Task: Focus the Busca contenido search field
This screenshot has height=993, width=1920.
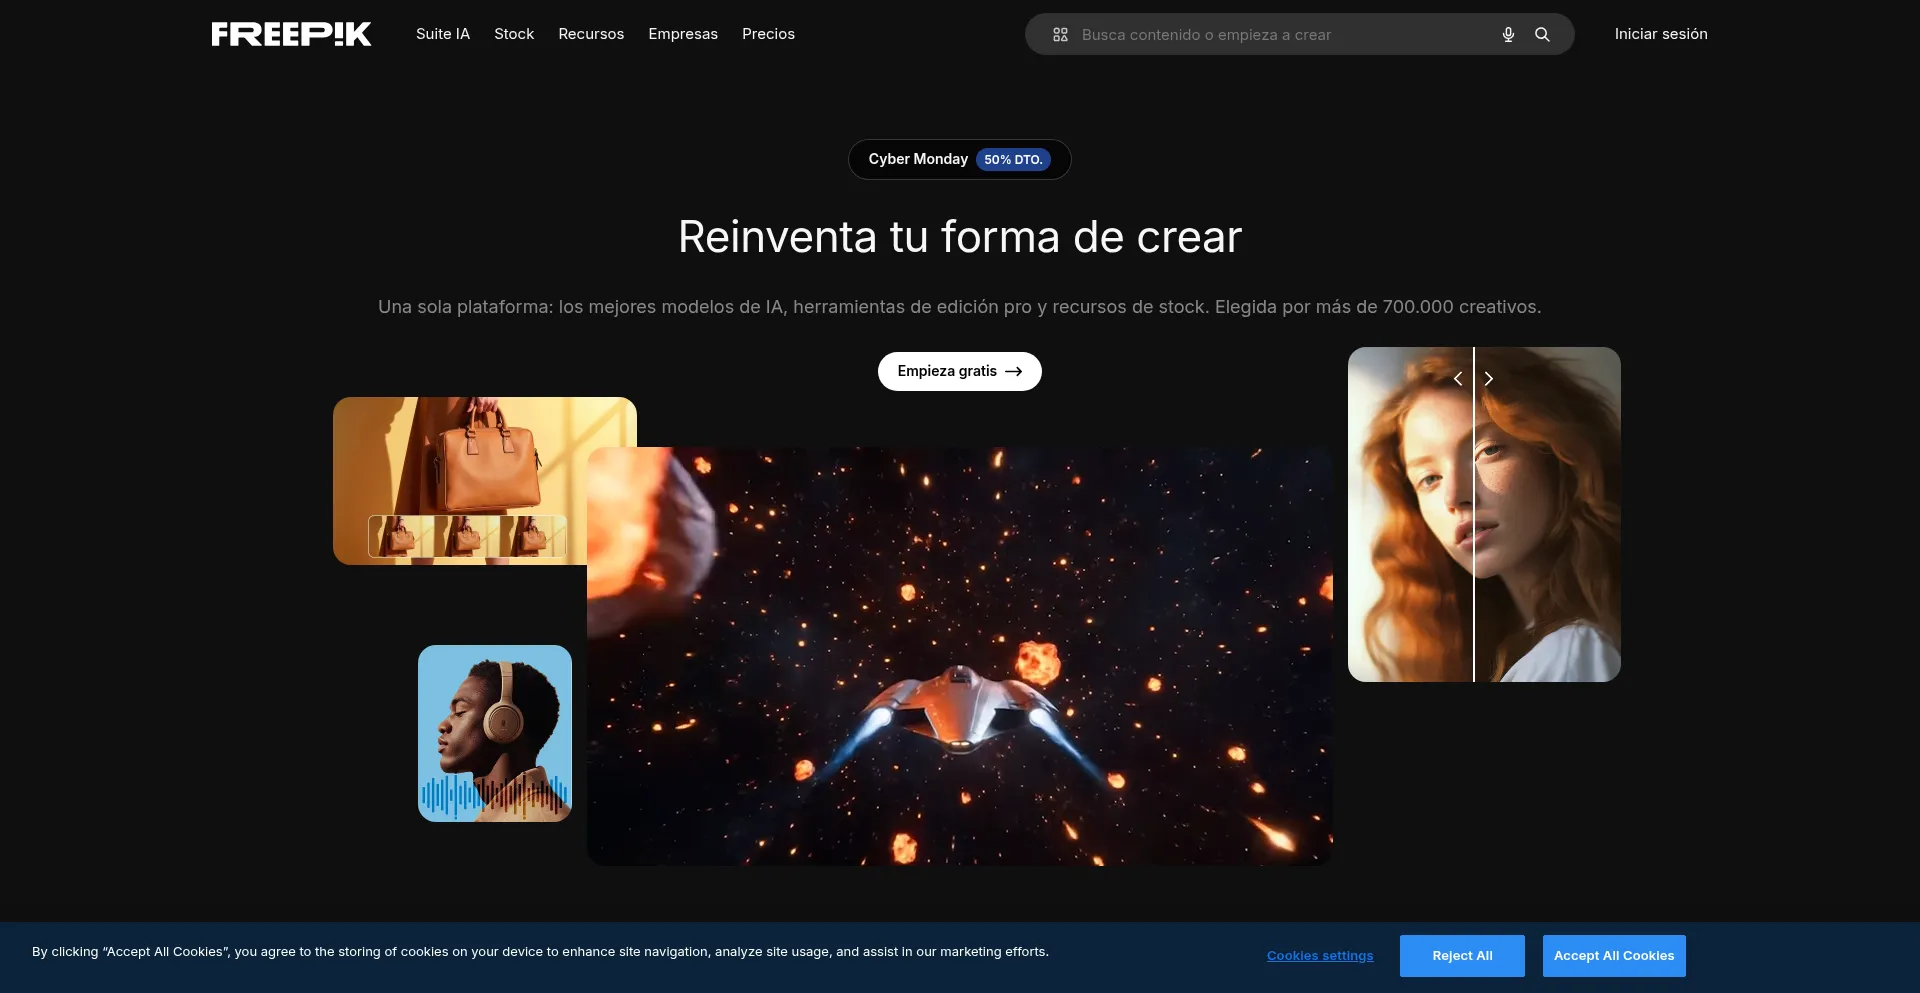Action: (x=1280, y=35)
